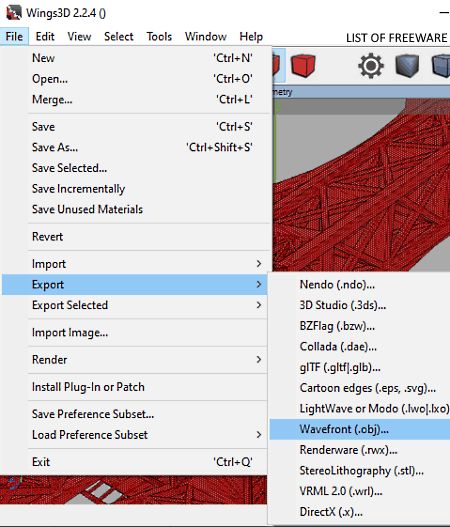Open the Window menu
The image size is (450, 527).
point(205,36)
